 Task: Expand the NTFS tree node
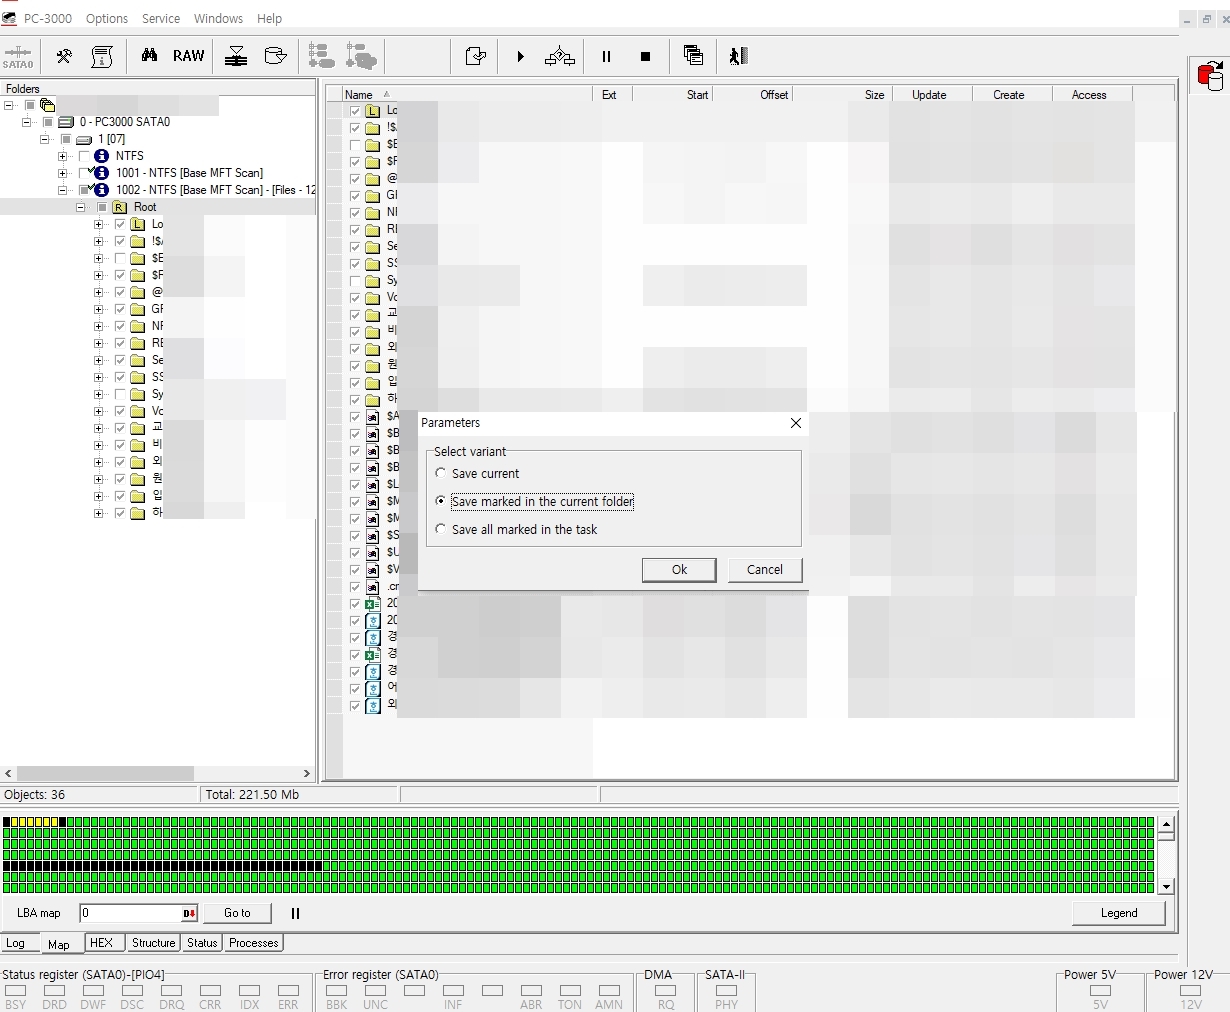pyautogui.click(x=63, y=156)
